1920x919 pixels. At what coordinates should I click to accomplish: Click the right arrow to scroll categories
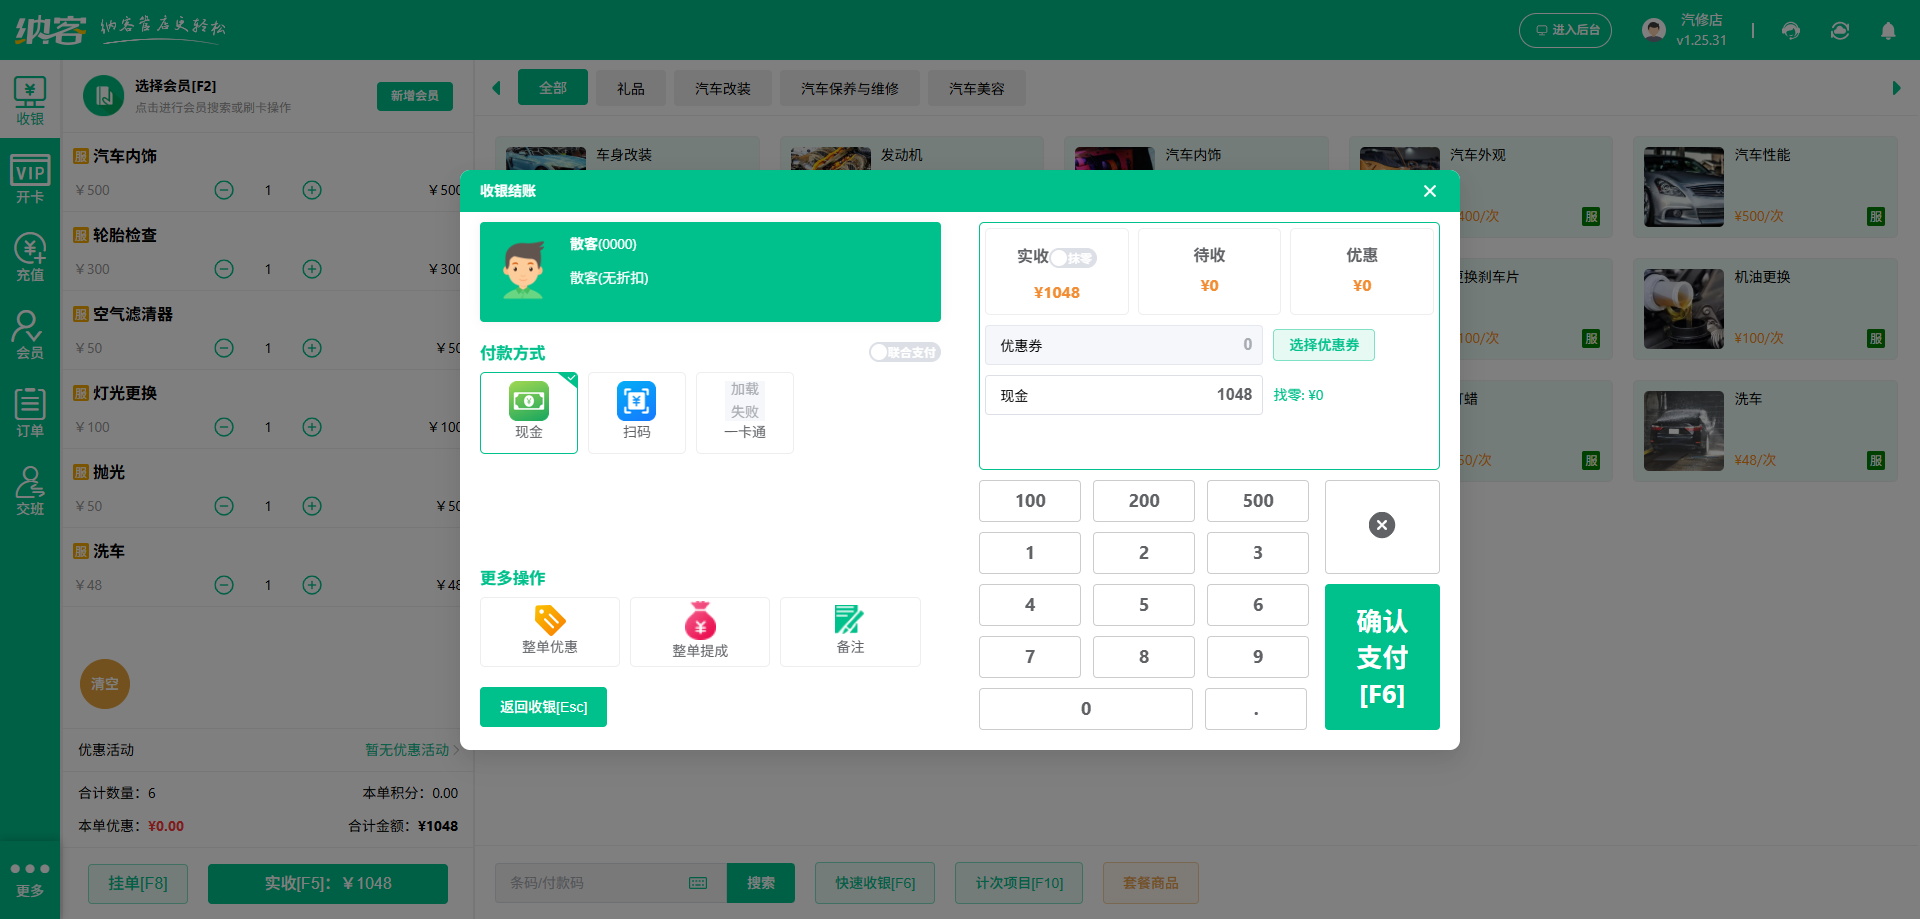1898,88
